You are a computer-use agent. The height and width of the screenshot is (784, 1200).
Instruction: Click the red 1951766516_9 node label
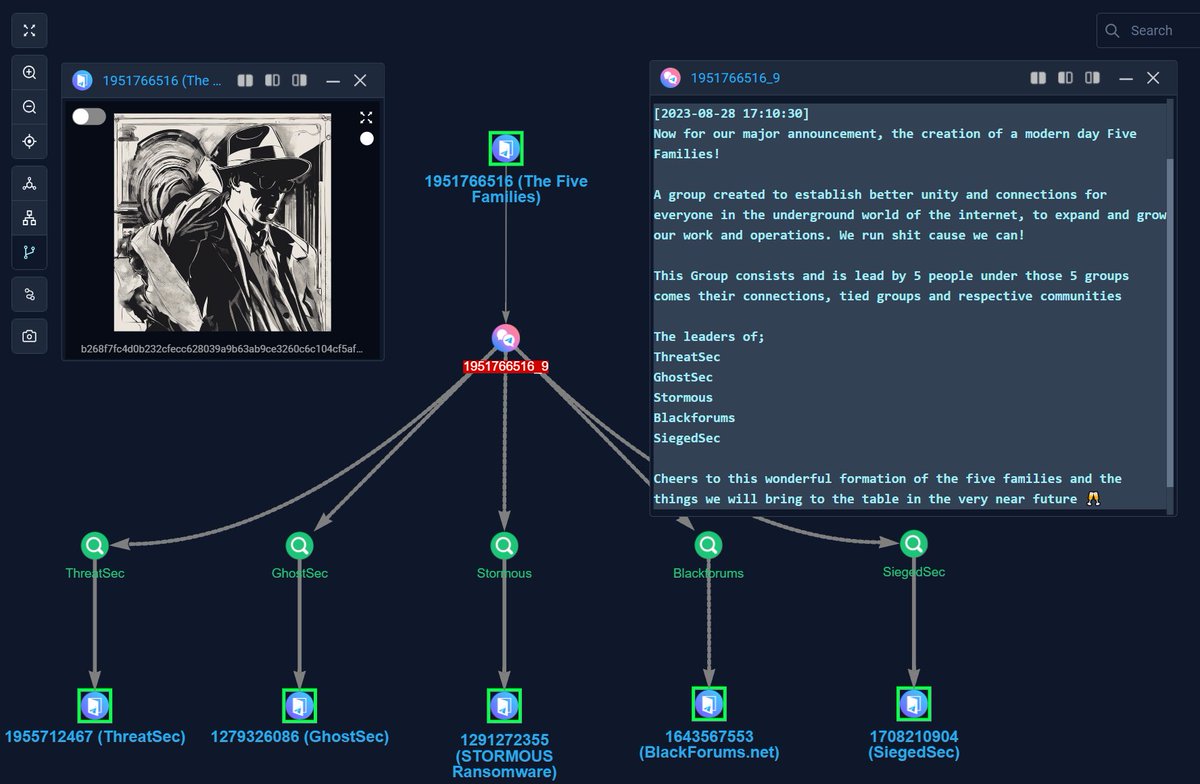point(506,367)
